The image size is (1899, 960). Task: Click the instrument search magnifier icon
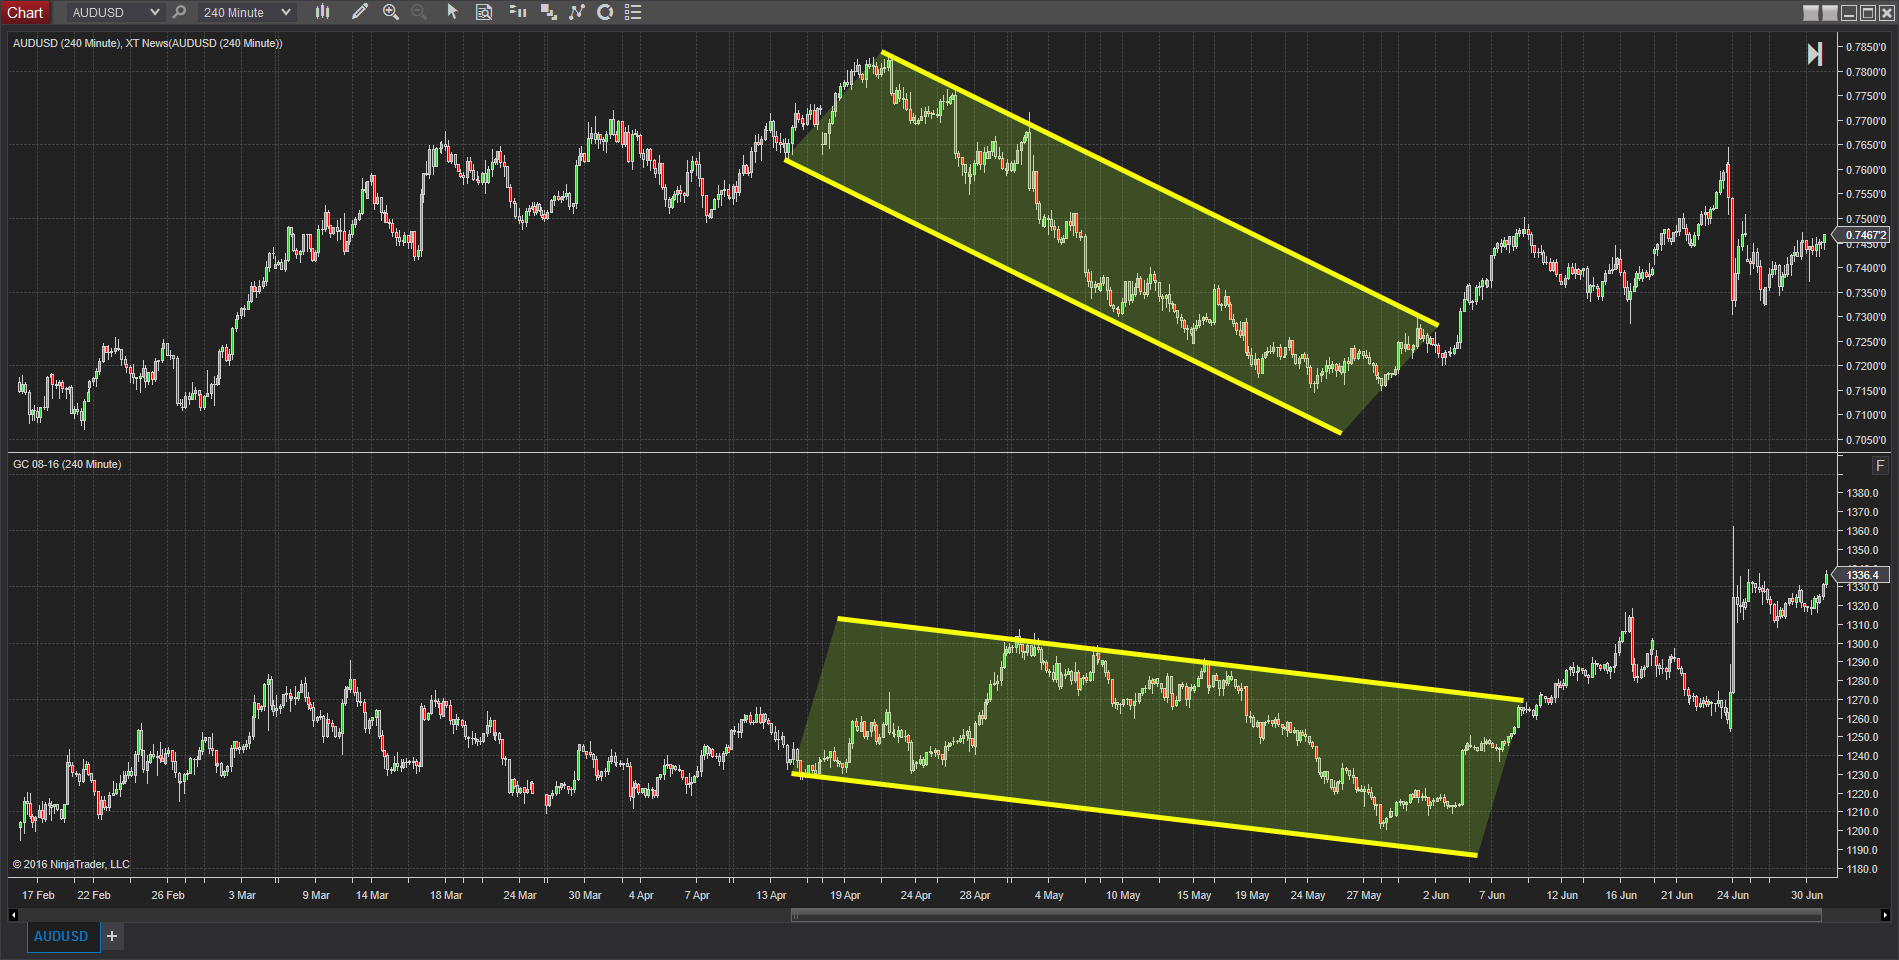[179, 12]
